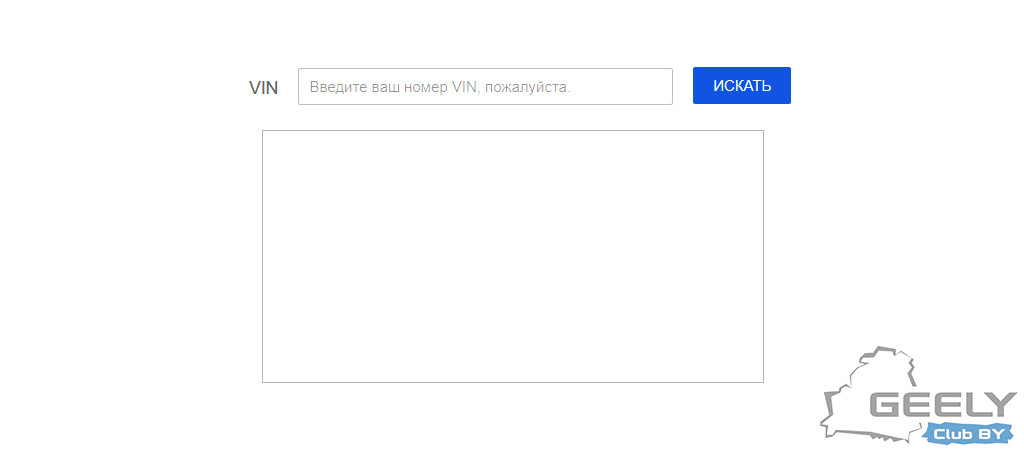Image resolution: width=1024 pixels, height=458 pixels.
Task: Click inside the empty results box
Action: pyautogui.click(x=513, y=256)
